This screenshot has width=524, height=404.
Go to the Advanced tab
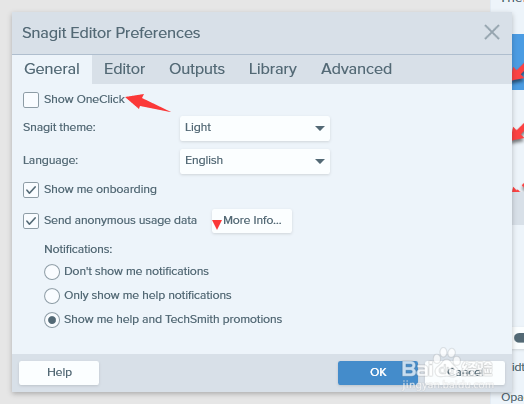[356, 69]
